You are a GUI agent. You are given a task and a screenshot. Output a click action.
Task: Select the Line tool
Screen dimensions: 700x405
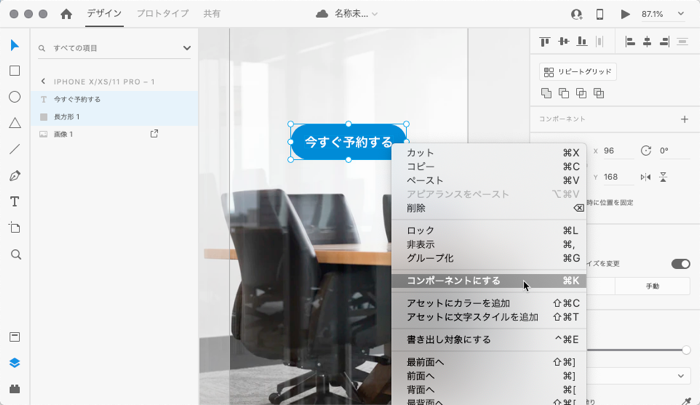coord(15,149)
